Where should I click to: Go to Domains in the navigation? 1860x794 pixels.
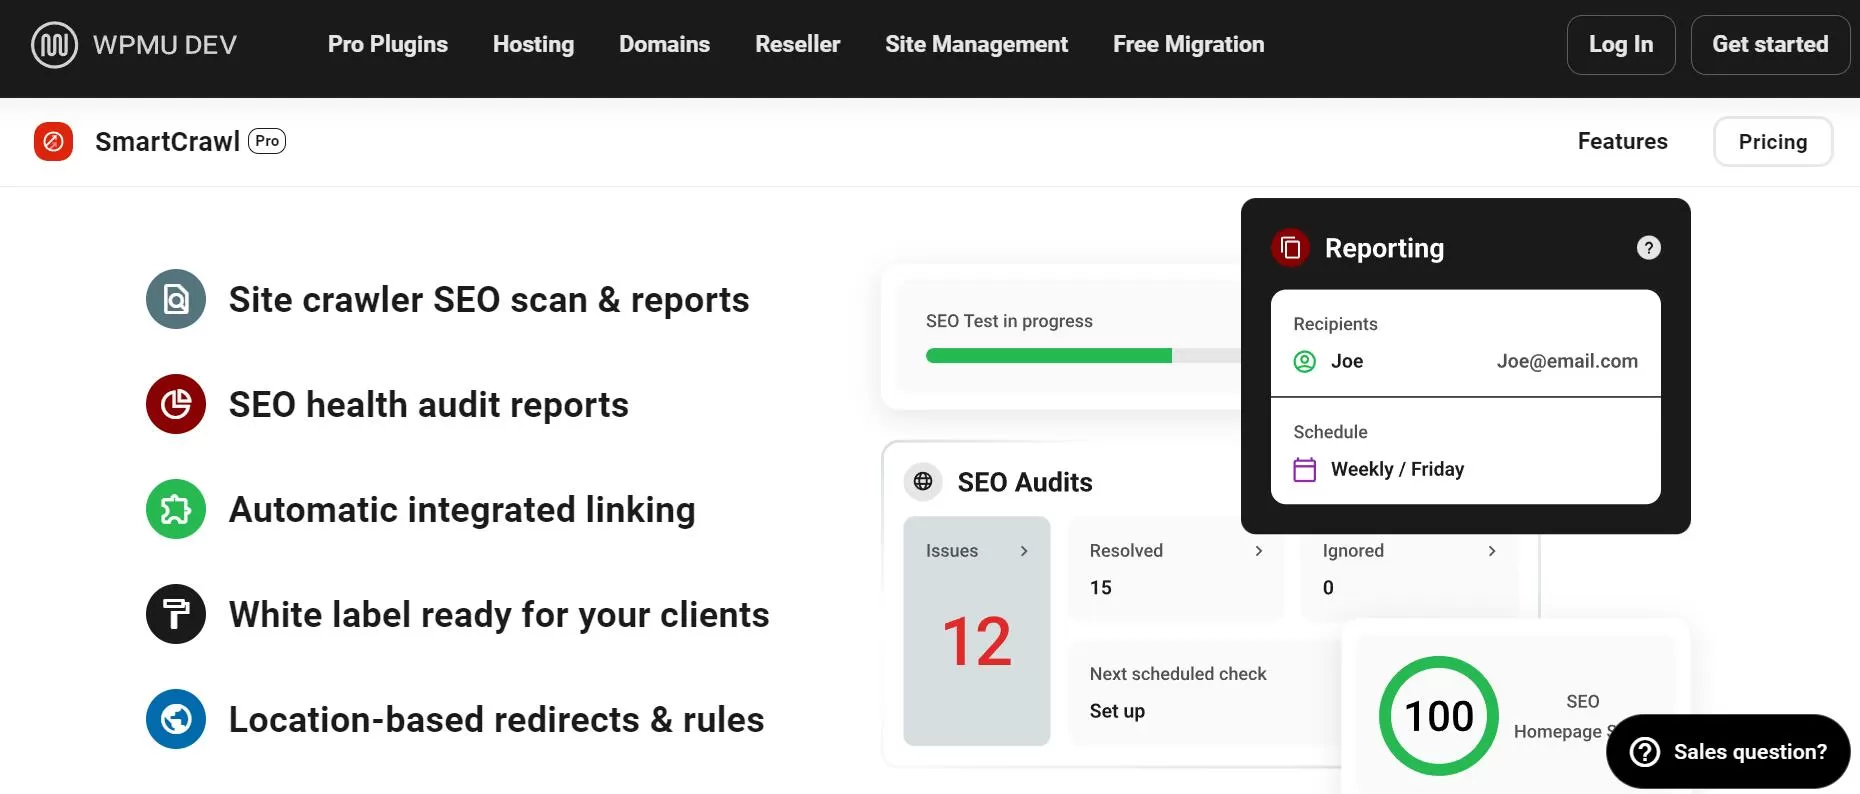click(x=664, y=44)
